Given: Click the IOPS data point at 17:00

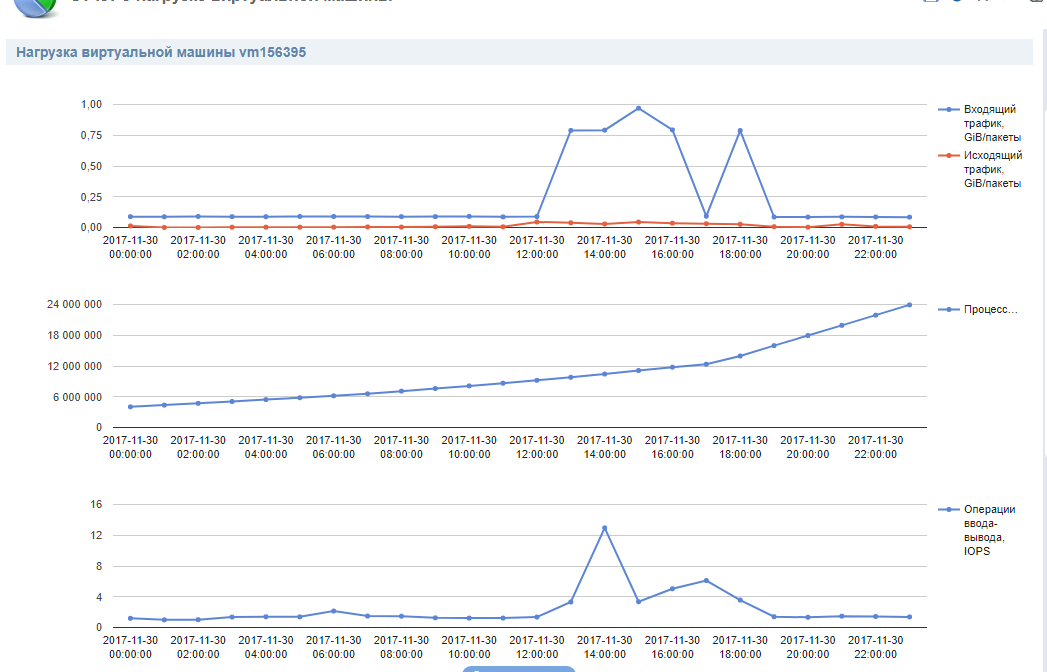Looking at the screenshot, I should pyautogui.click(x=706, y=580).
